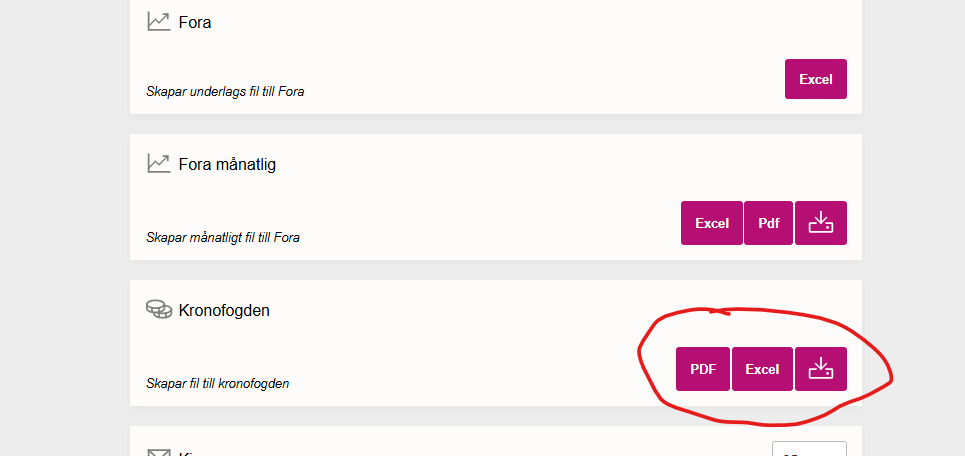The image size is (965, 456).
Task: Click the chart icon beside Fora heading
Action: pos(158,21)
